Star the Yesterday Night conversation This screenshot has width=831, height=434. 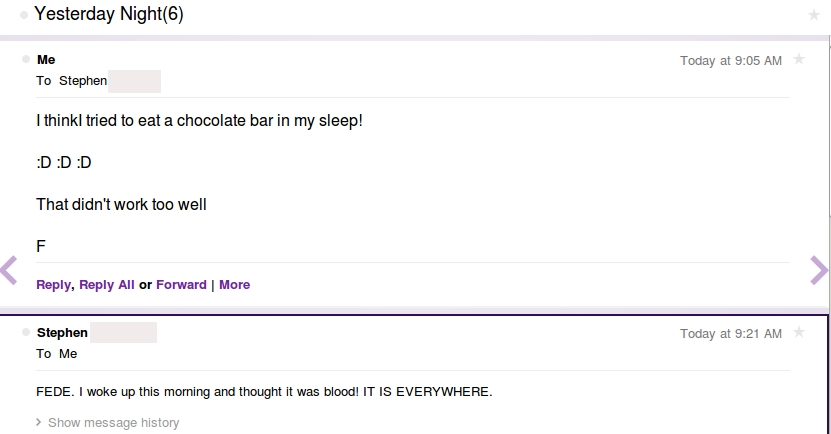814,15
